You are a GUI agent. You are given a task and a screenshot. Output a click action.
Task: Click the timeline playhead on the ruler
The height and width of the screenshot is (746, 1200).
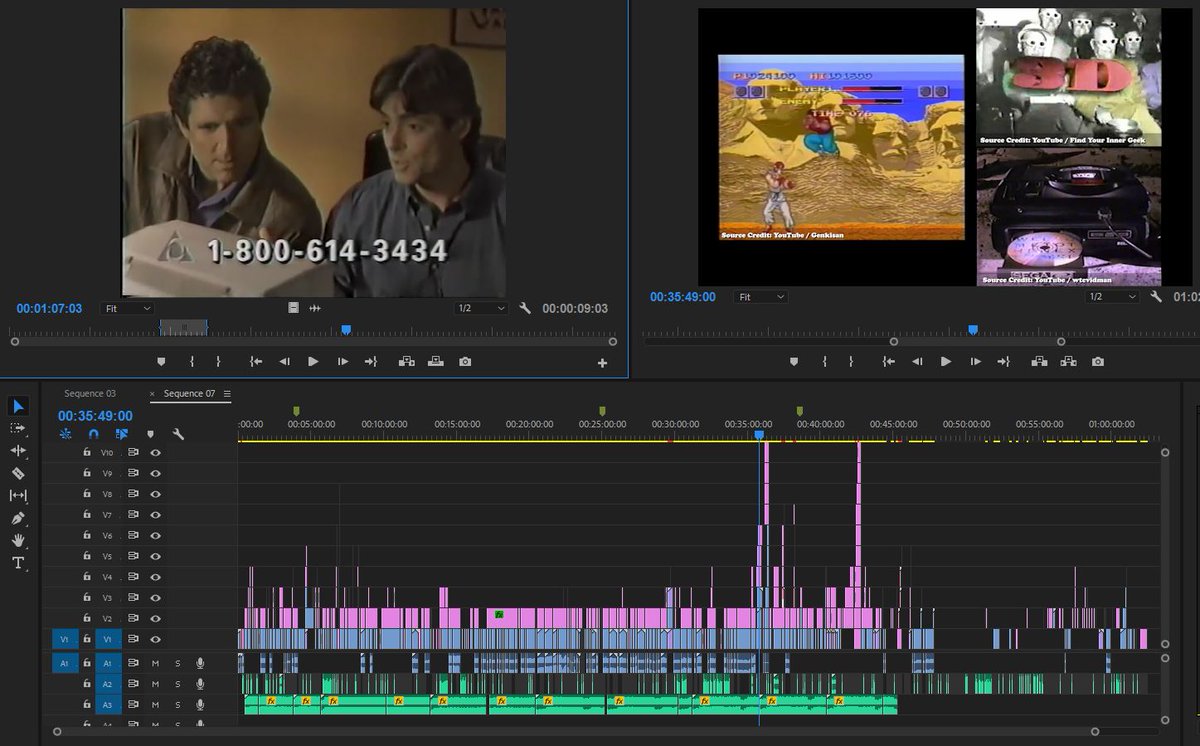point(759,434)
